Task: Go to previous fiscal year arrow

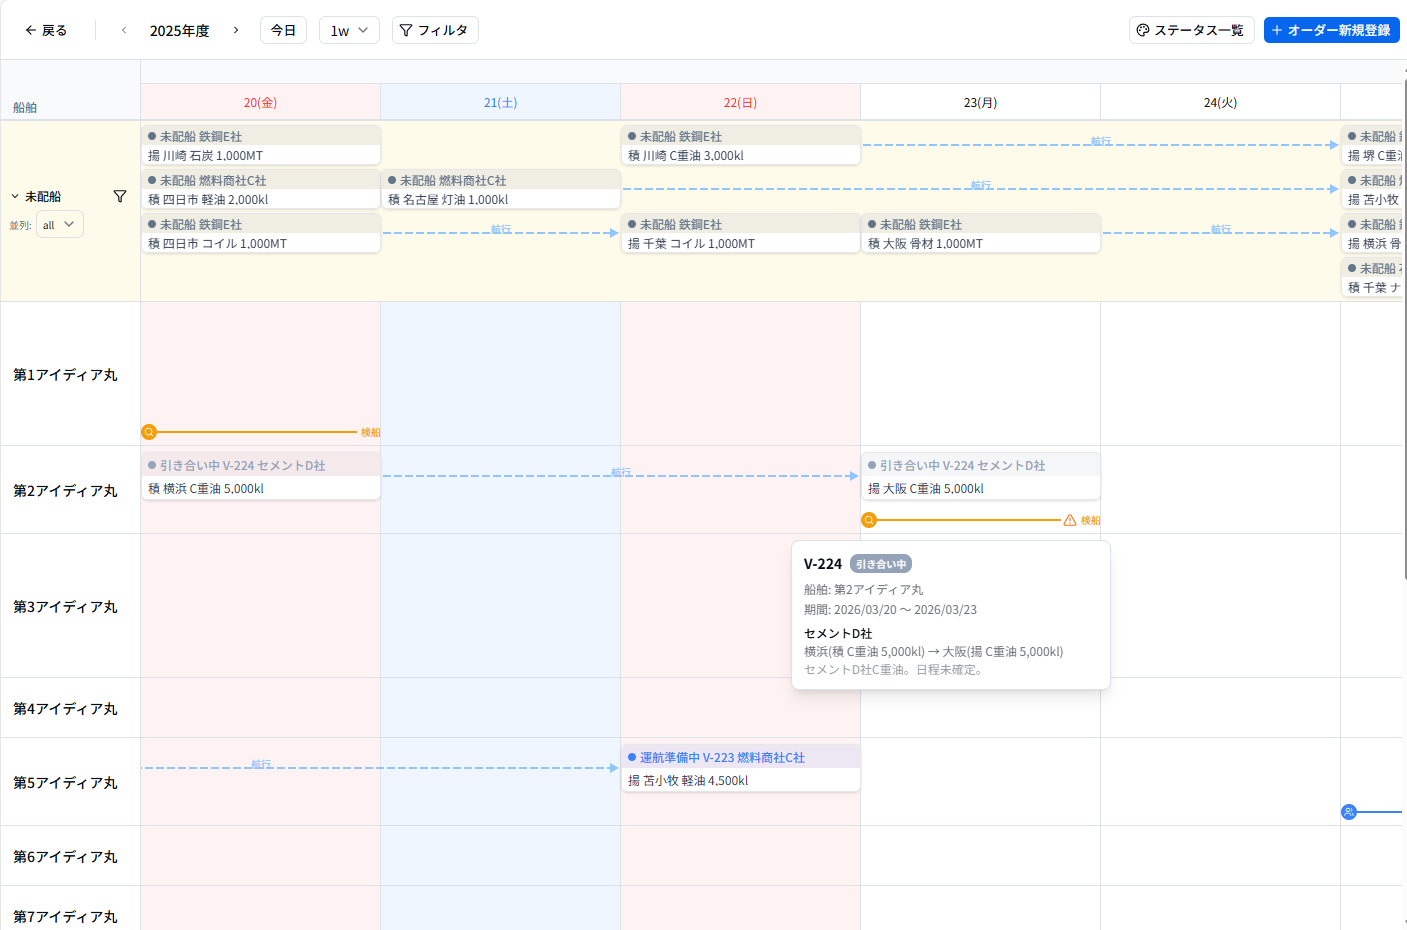Action: pyautogui.click(x=124, y=30)
